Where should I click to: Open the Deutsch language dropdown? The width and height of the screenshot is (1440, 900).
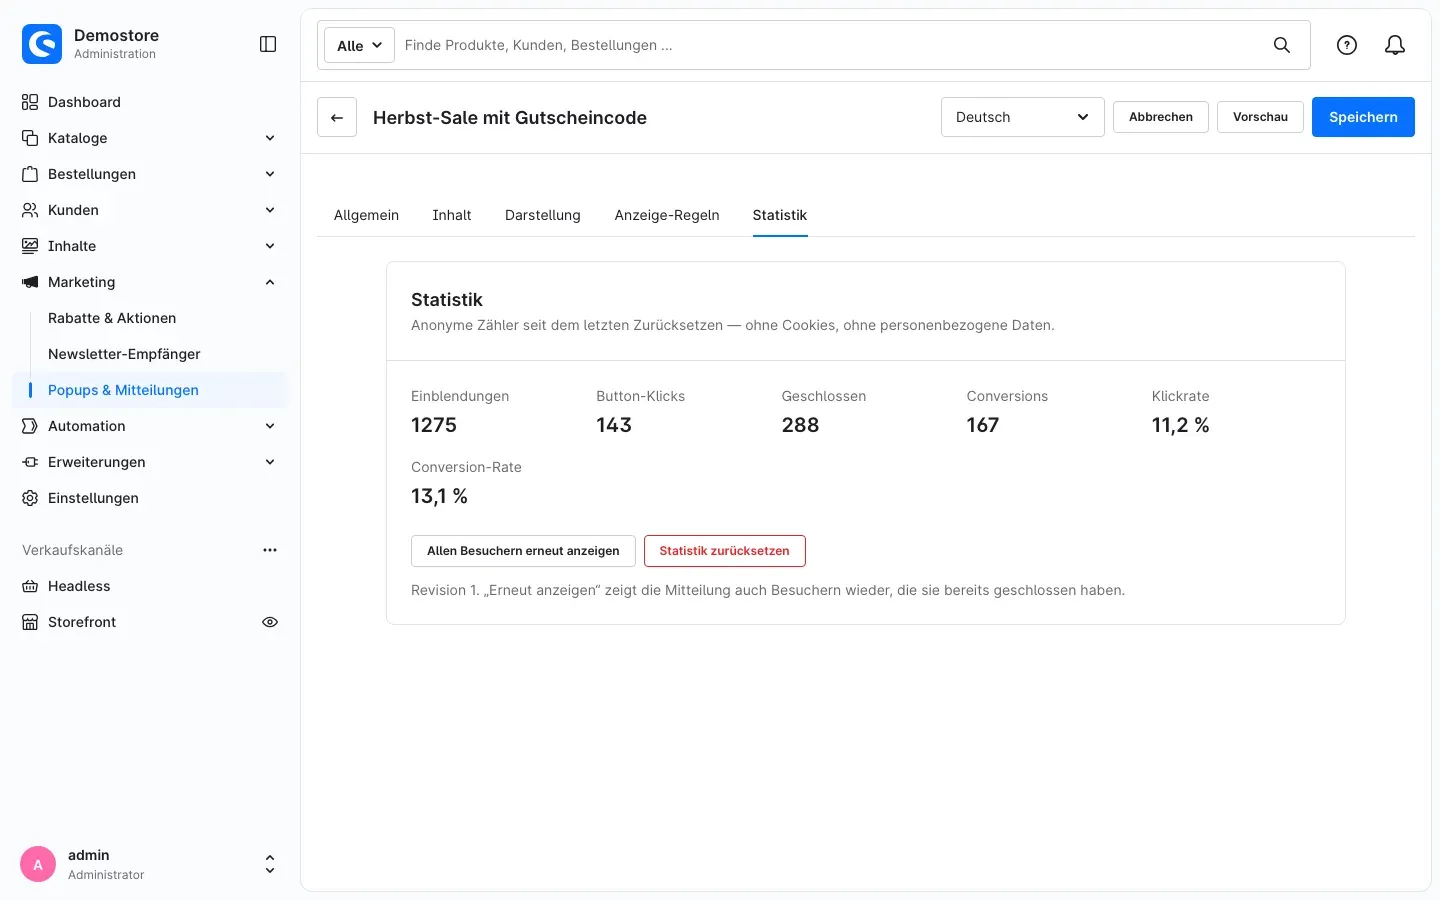coord(1022,117)
